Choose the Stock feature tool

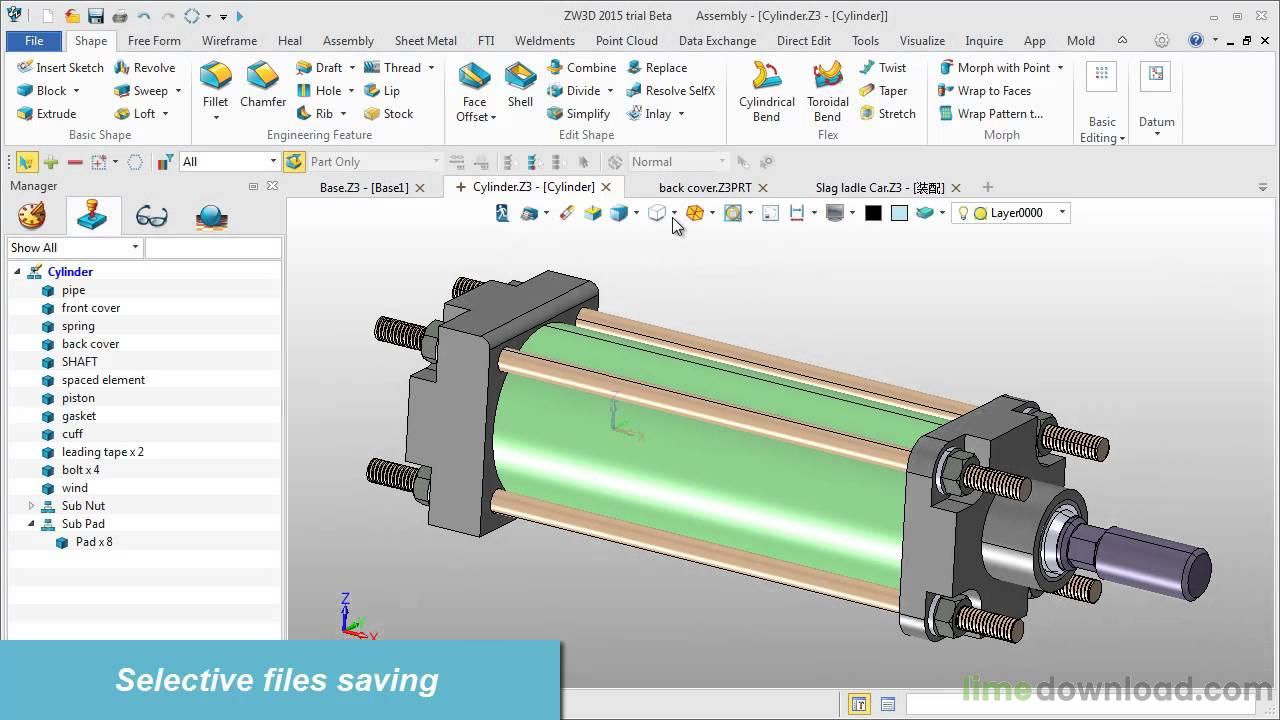coord(388,113)
